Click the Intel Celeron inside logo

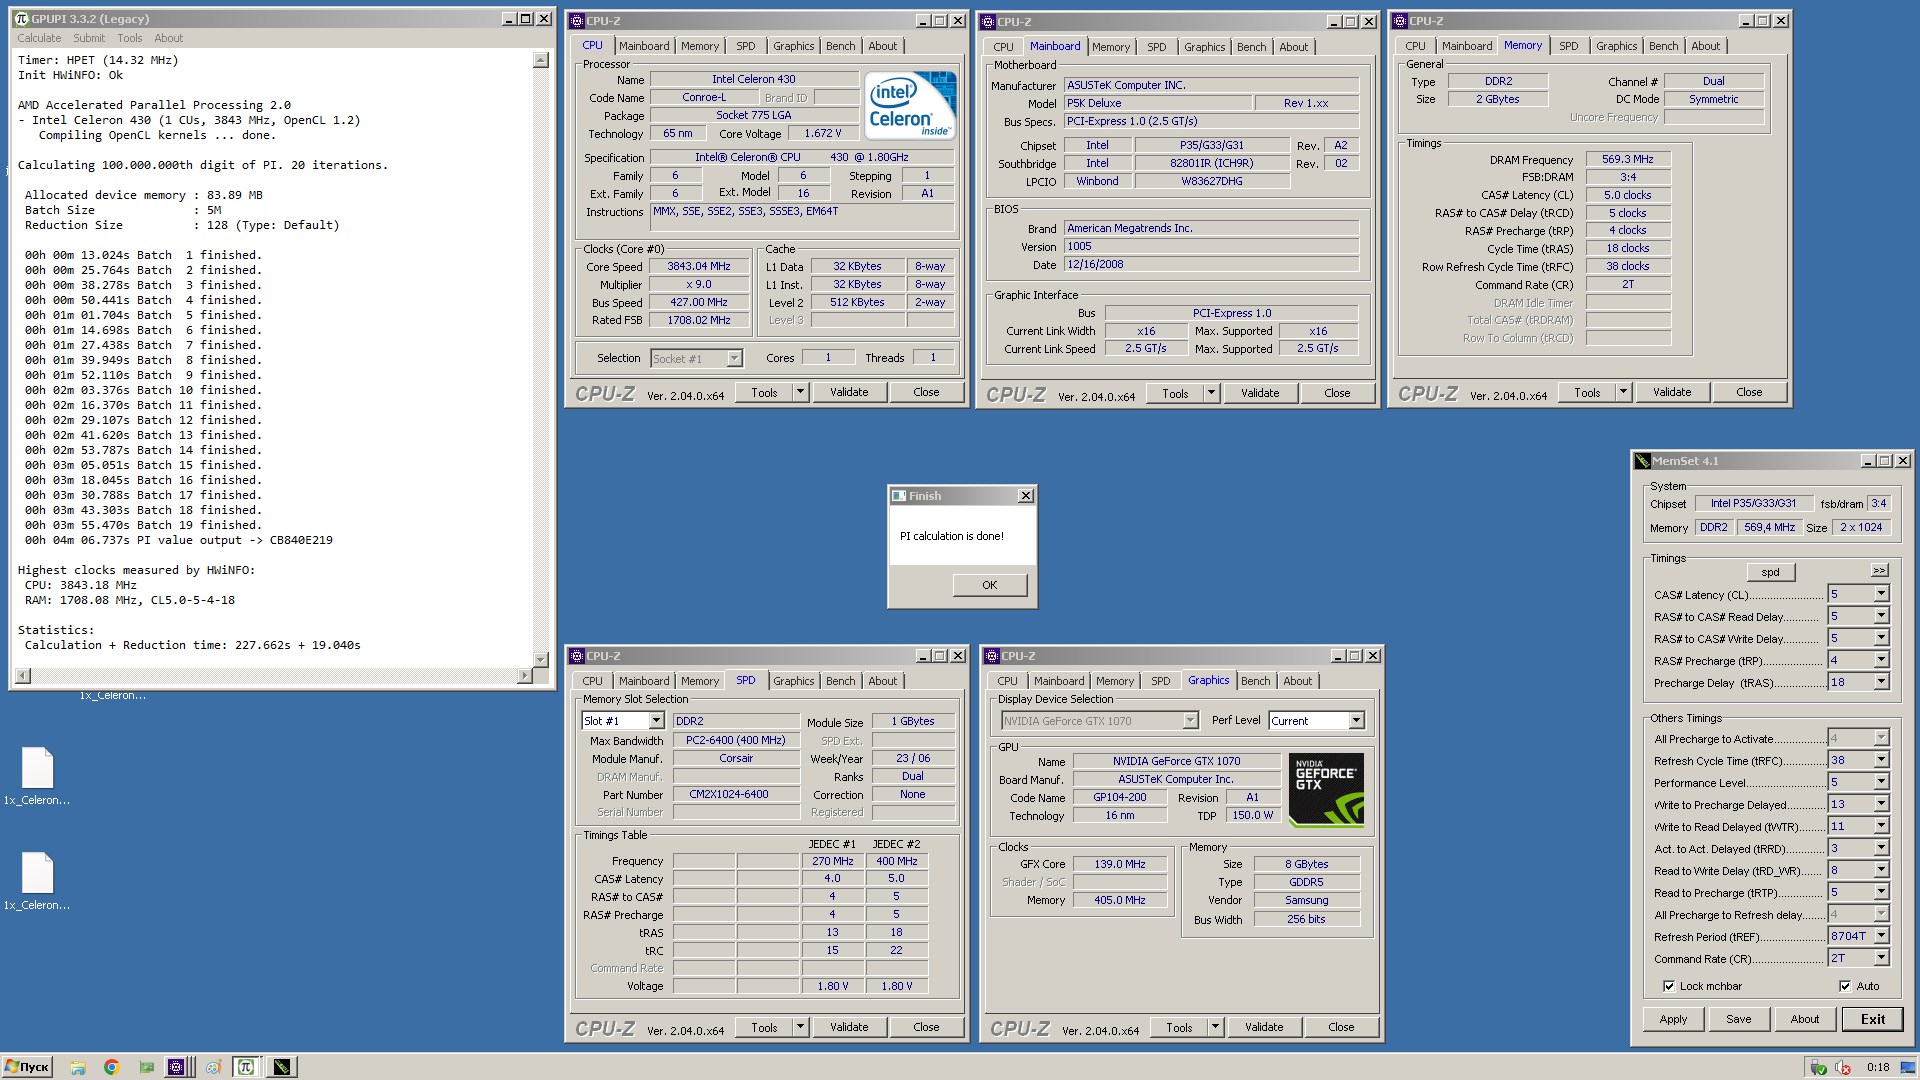coord(910,105)
